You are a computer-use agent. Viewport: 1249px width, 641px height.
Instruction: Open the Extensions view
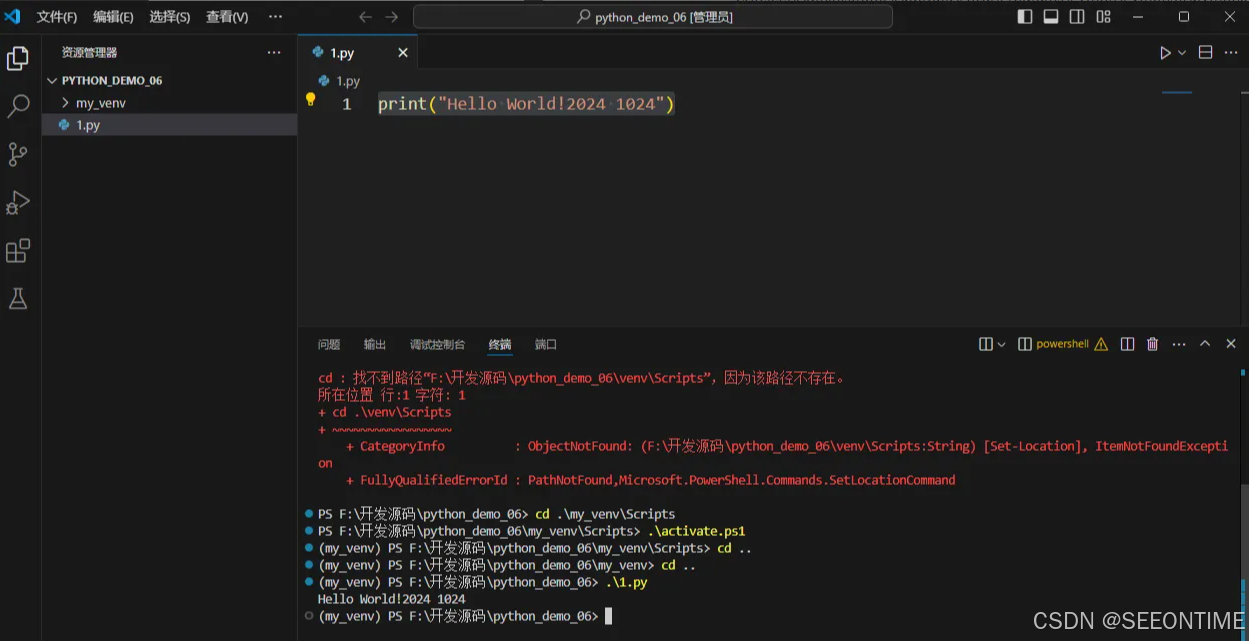(x=18, y=250)
